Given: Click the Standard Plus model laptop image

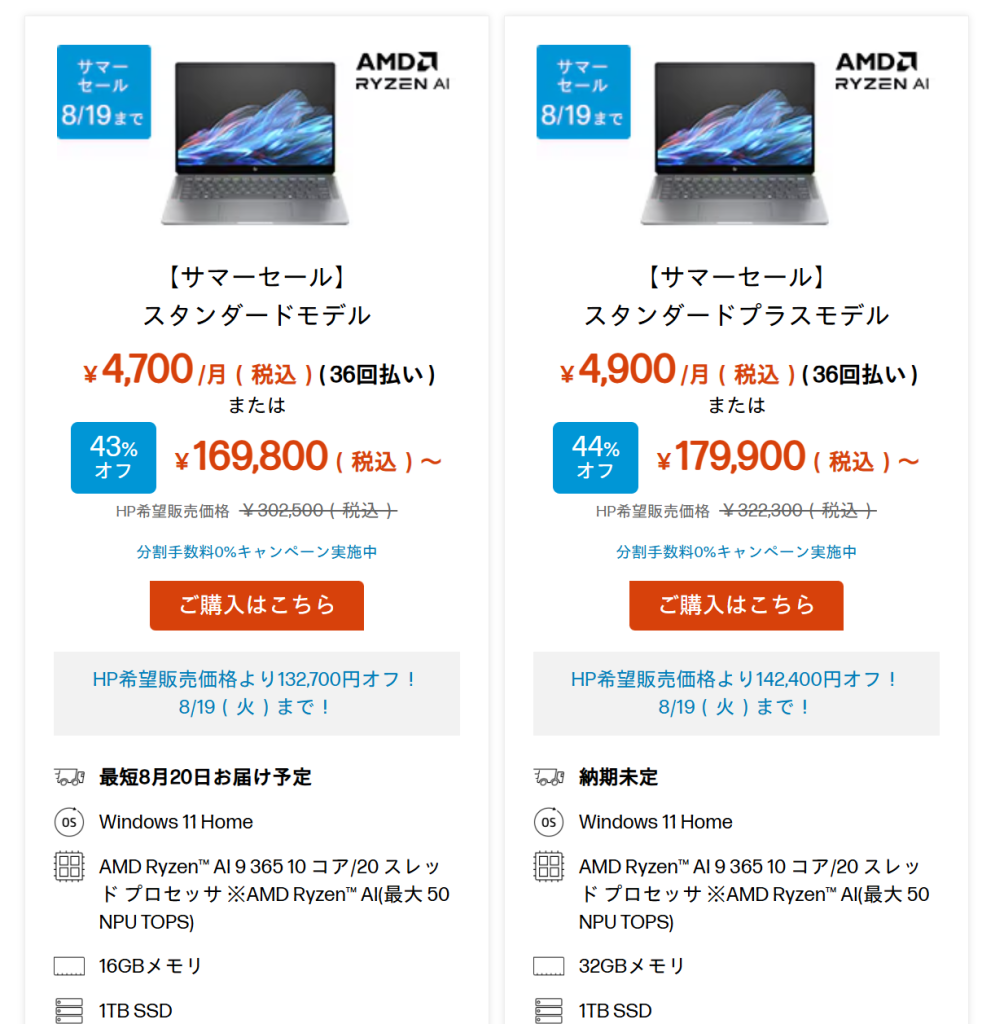Looking at the screenshot, I should click(735, 142).
